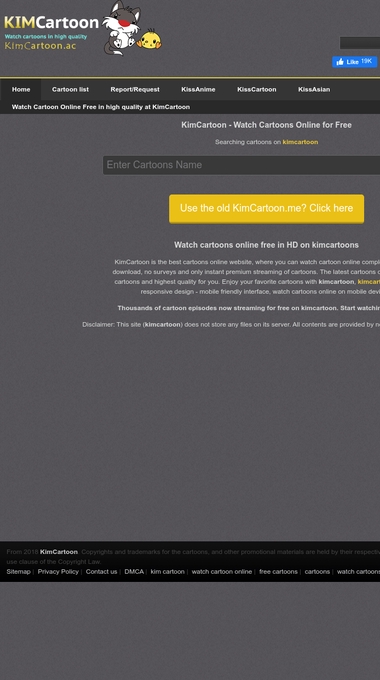Image resolution: width=380 pixels, height=680 pixels.
Task: Click the 'cartoons' footer link
Action: (x=317, y=572)
